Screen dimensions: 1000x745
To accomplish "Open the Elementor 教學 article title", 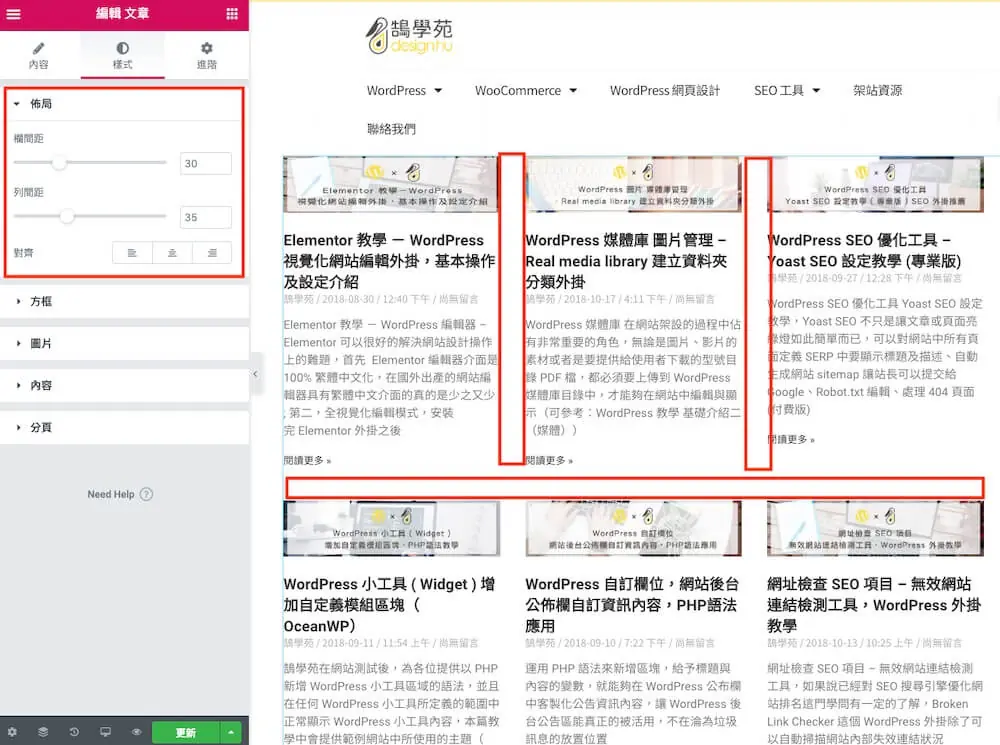I will point(390,261).
